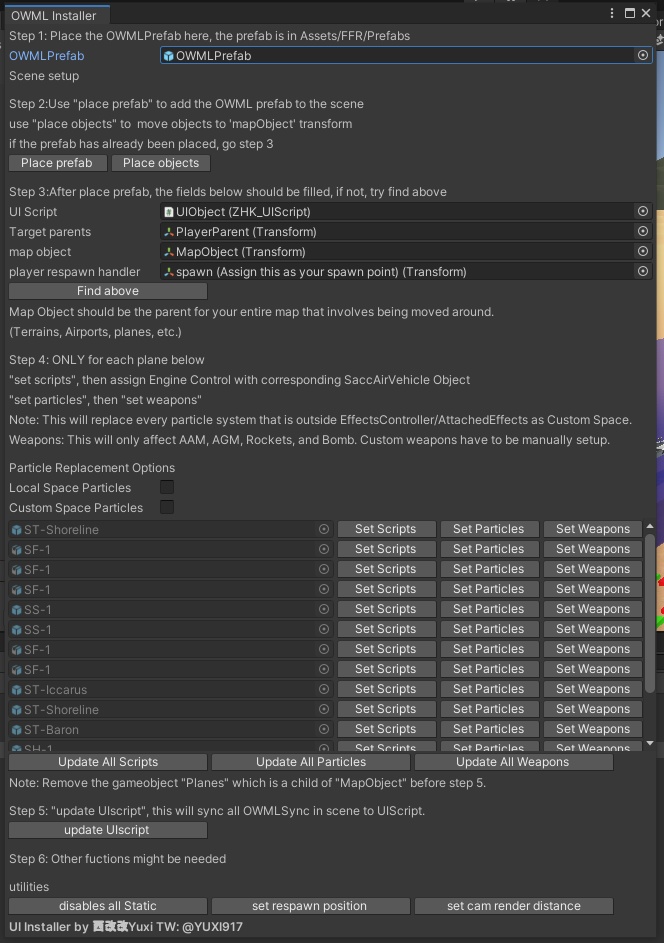The width and height of the screenshot is (664, 943).
Task: Open object picker on ST-Baron row
Action: [324, 729]
